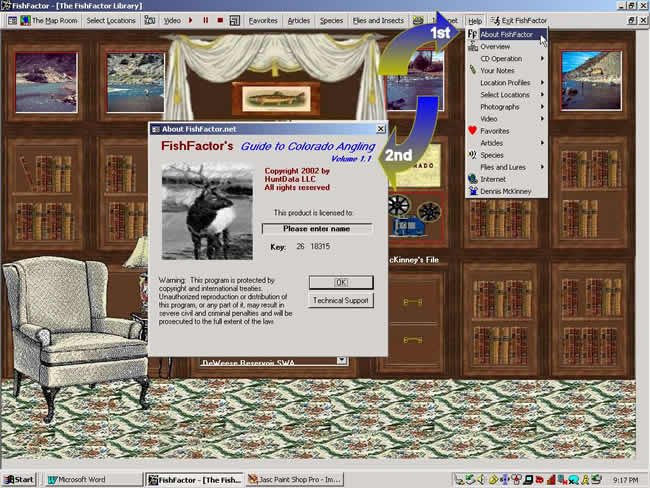
Task: Click the pencil icon beside Your Notes
Action: (473, 70)
